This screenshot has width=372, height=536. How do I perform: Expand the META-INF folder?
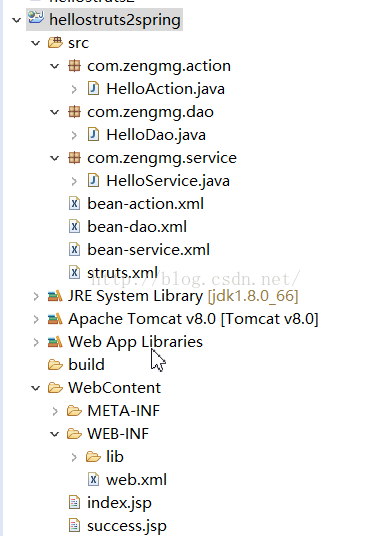tap(55, 411)
